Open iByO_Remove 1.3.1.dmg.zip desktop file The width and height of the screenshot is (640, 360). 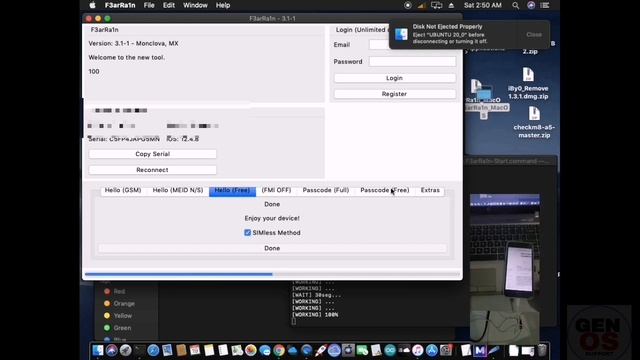[x=528, y=84]
